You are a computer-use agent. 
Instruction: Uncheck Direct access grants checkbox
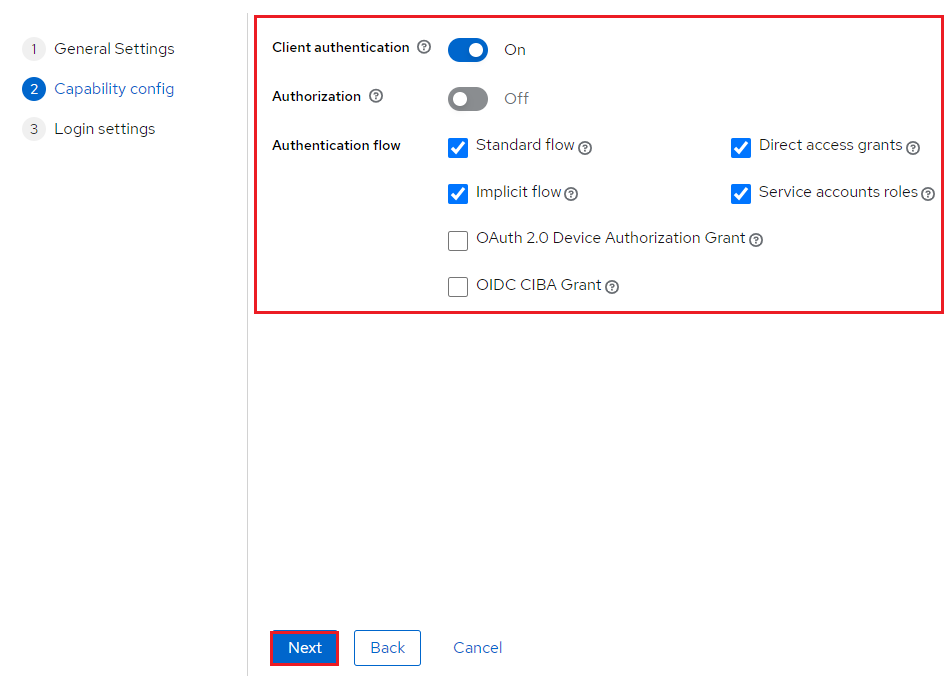(x=741, y=148)
